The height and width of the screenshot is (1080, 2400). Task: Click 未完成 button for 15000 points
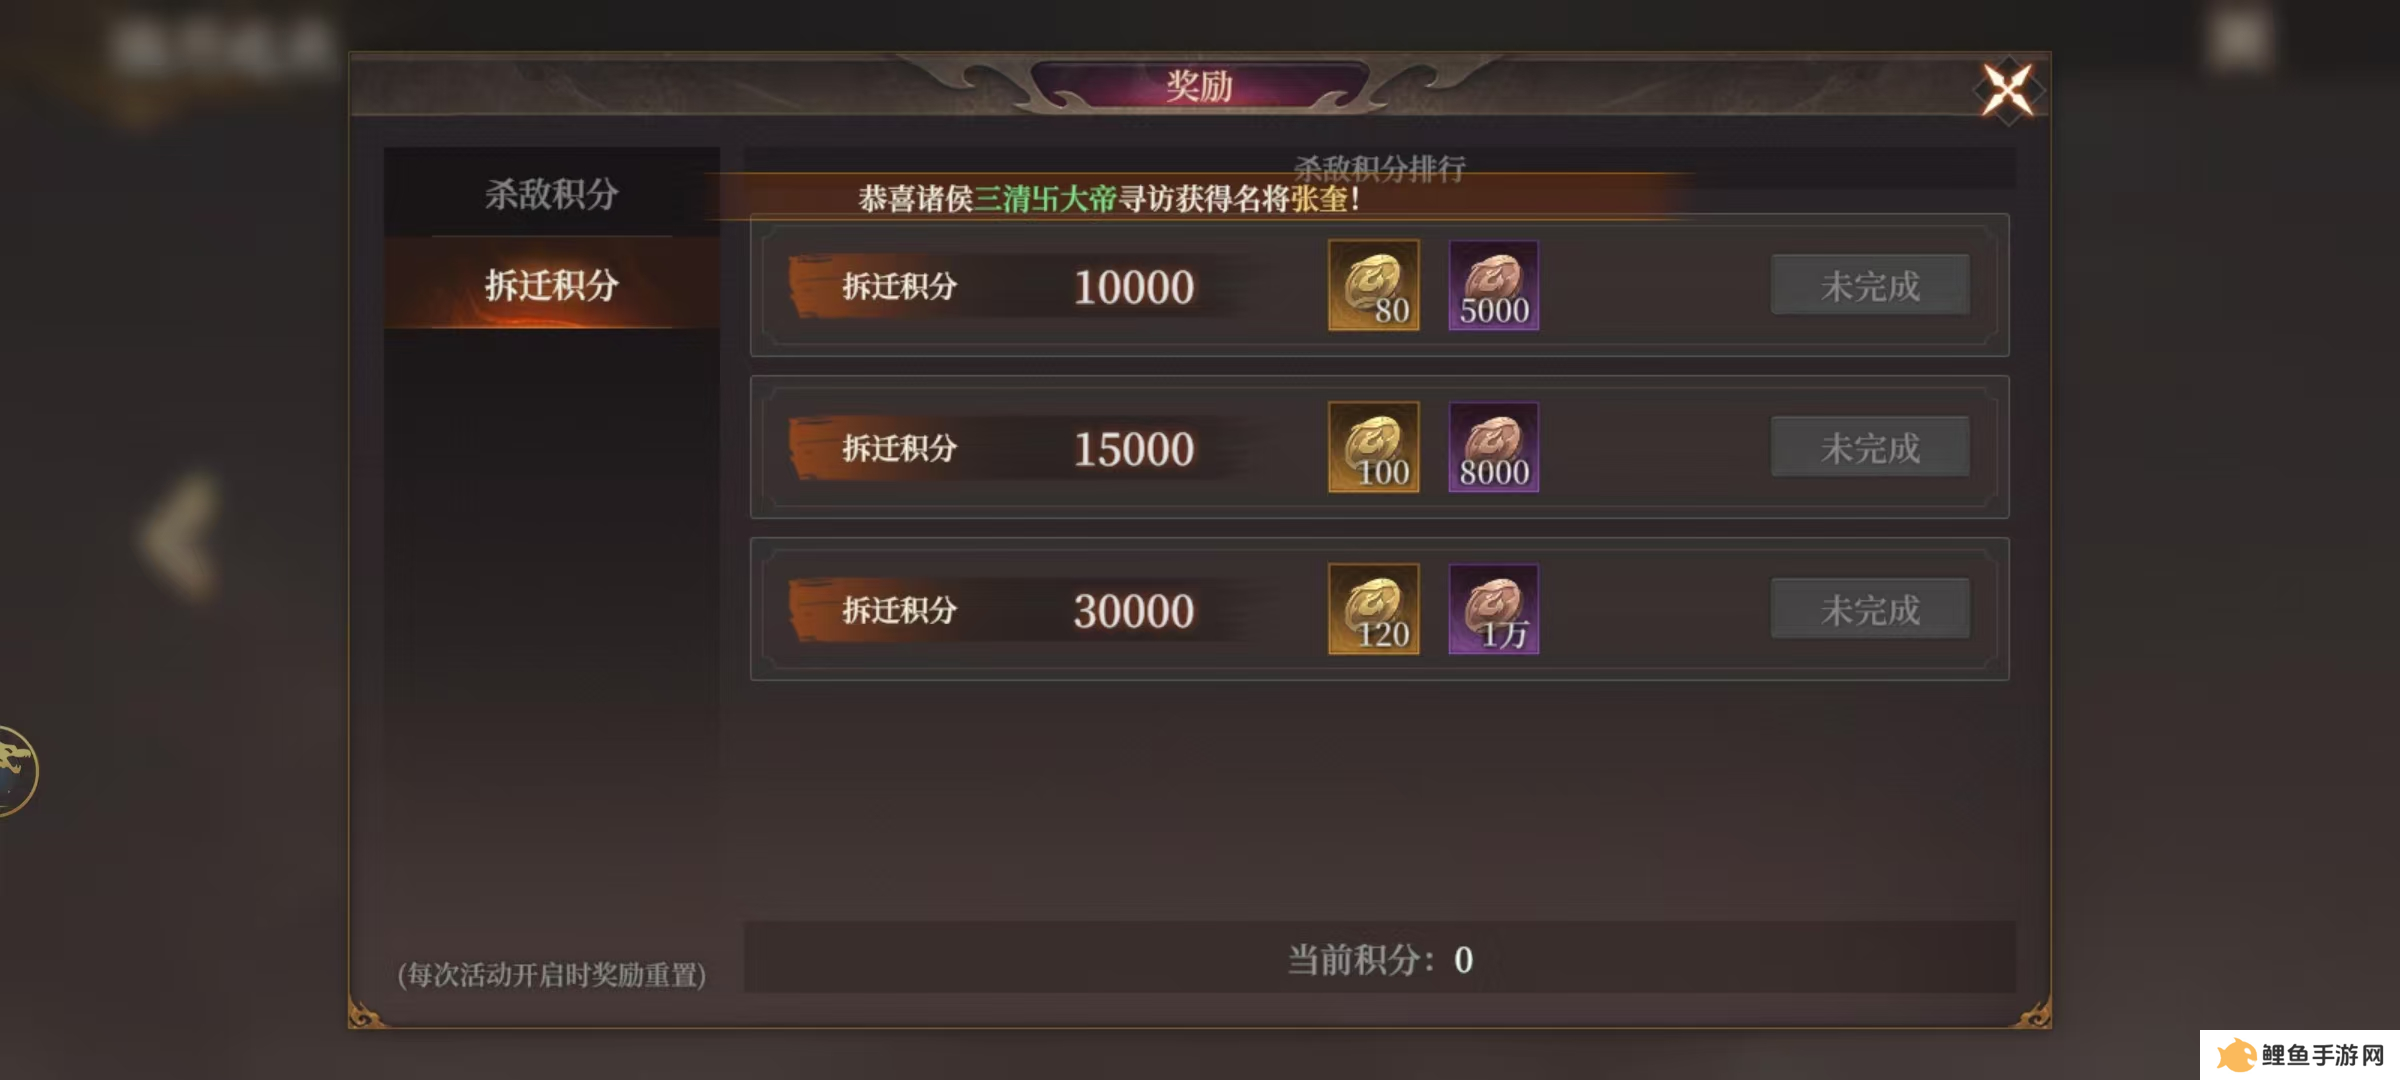tap(1870, 448)
